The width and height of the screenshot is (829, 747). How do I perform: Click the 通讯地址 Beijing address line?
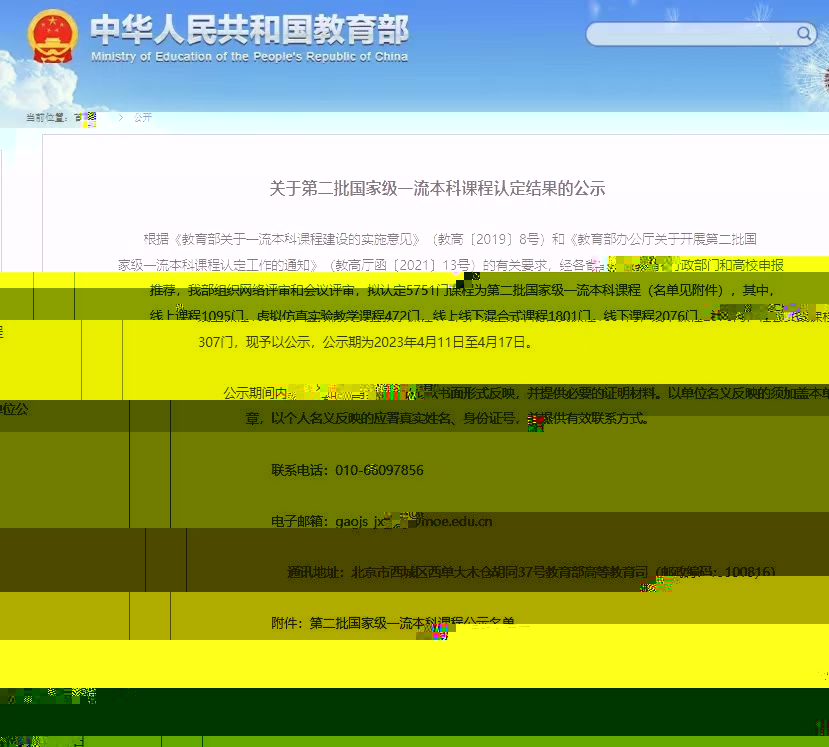pos(530,572)
